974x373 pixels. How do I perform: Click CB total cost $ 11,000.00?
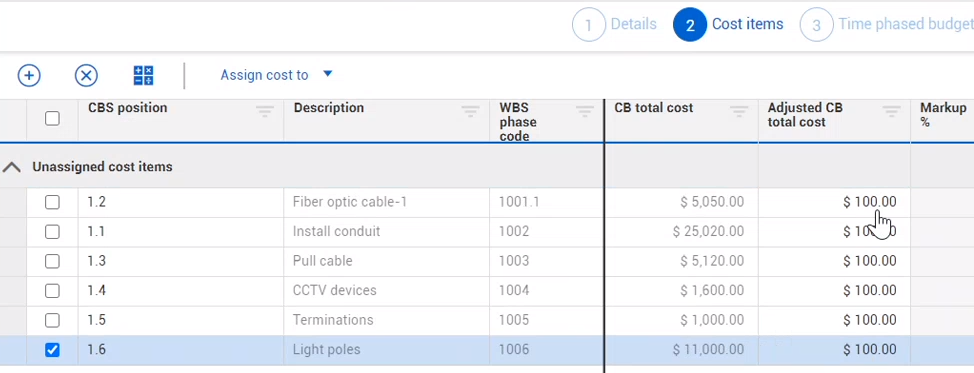click(708, 350)
